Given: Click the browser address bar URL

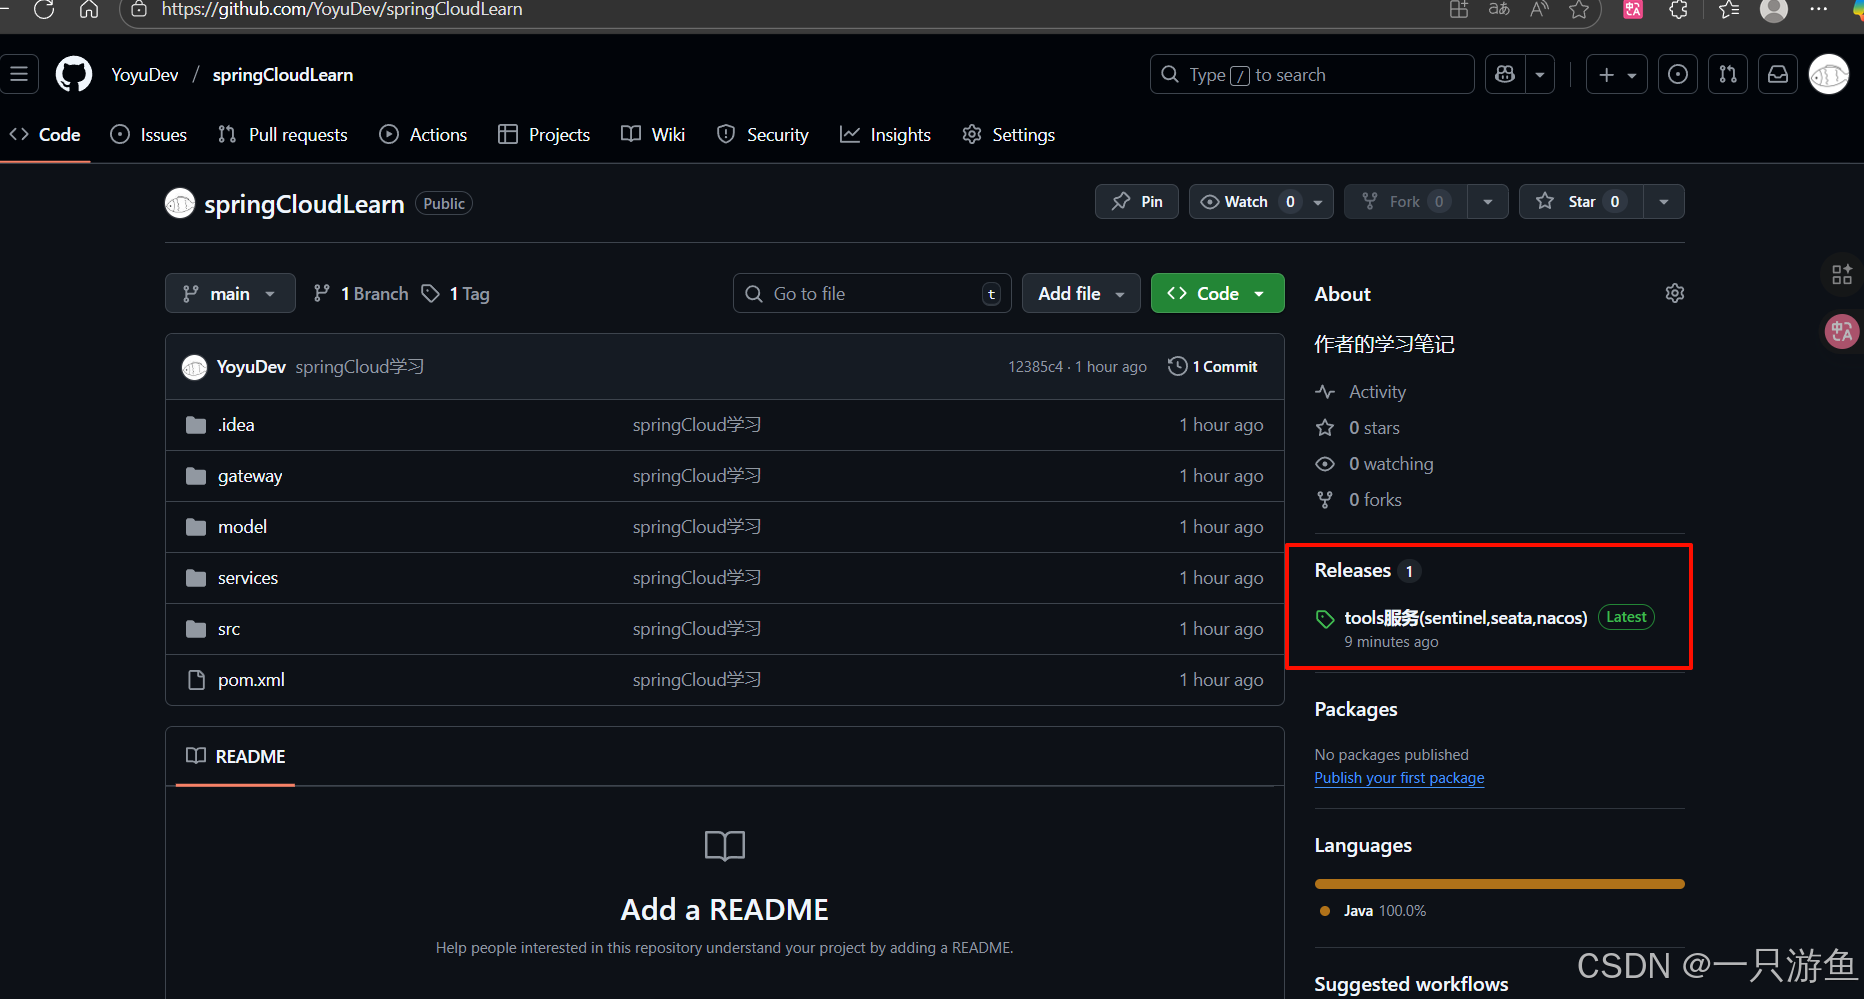Looking at the screenshot, I should (342, 10).
